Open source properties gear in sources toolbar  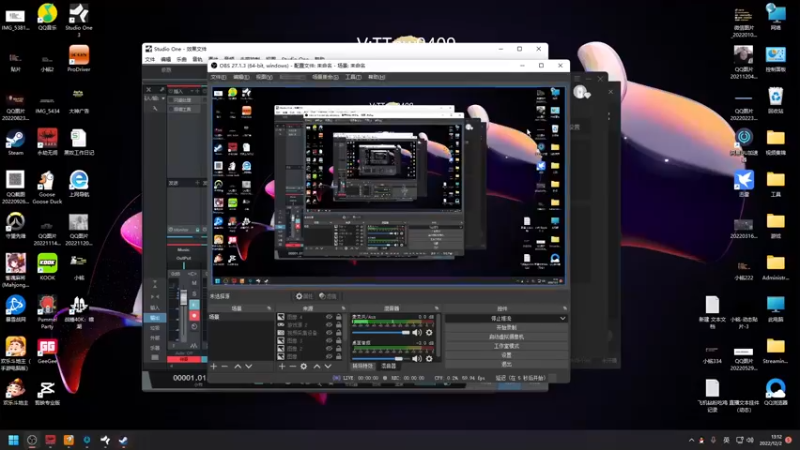coord(304,366)
